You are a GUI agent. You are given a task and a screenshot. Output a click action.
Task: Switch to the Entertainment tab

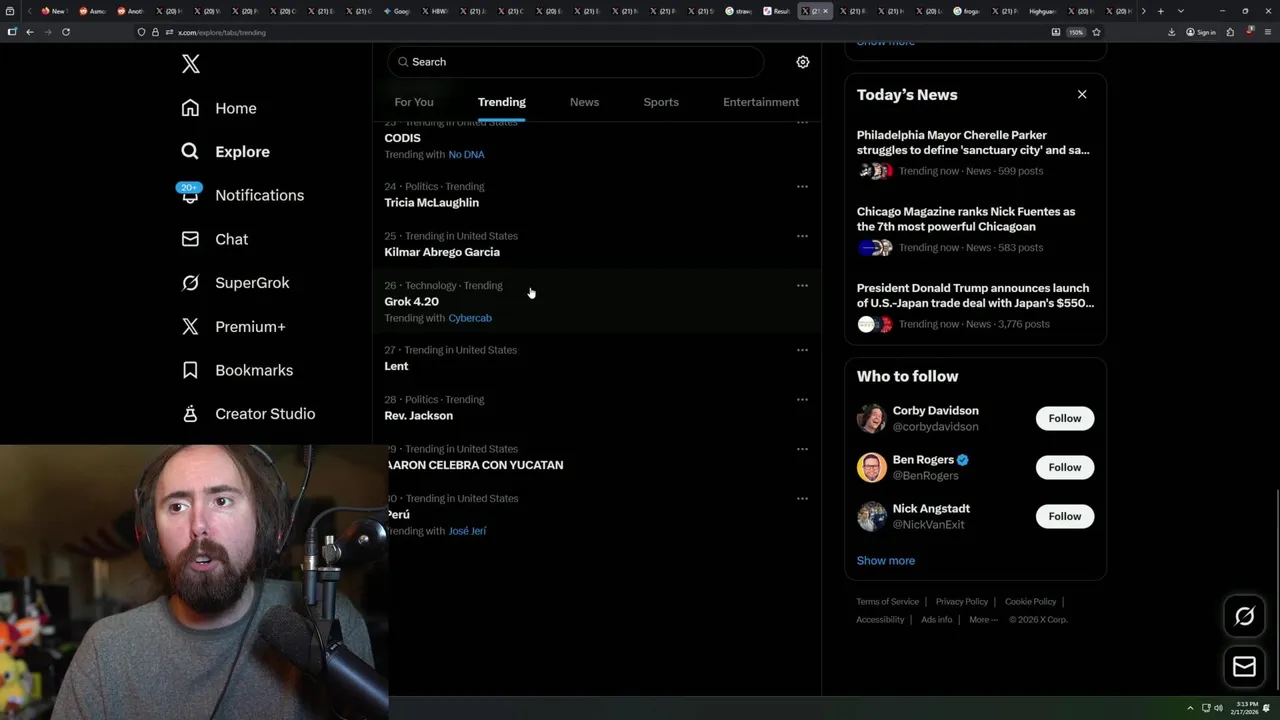(761, 102)
